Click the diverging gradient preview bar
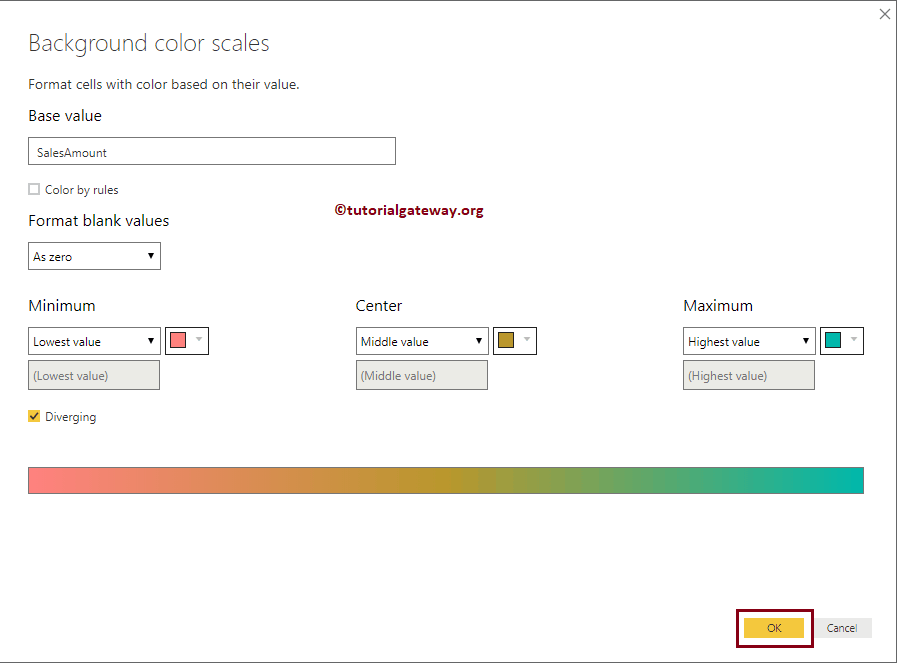 (x=446, y=480)
